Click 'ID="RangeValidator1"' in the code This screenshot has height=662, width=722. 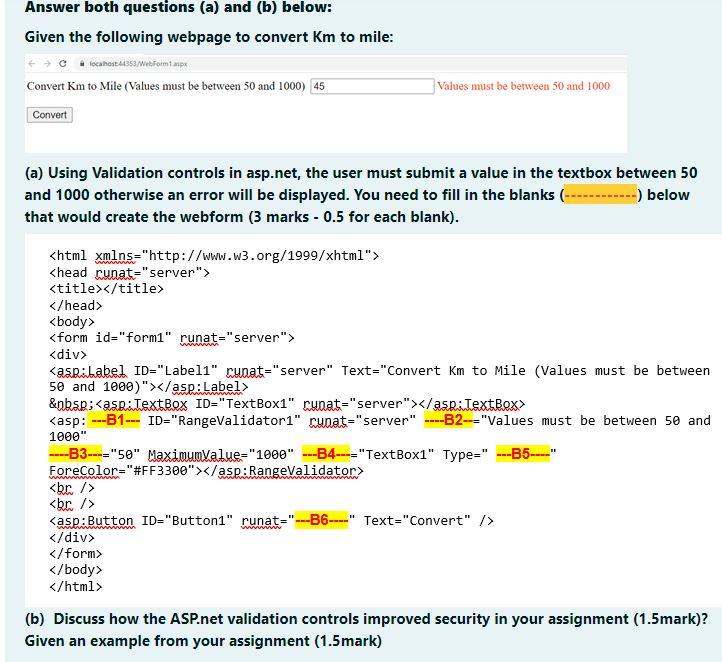[x=224, y=421]
